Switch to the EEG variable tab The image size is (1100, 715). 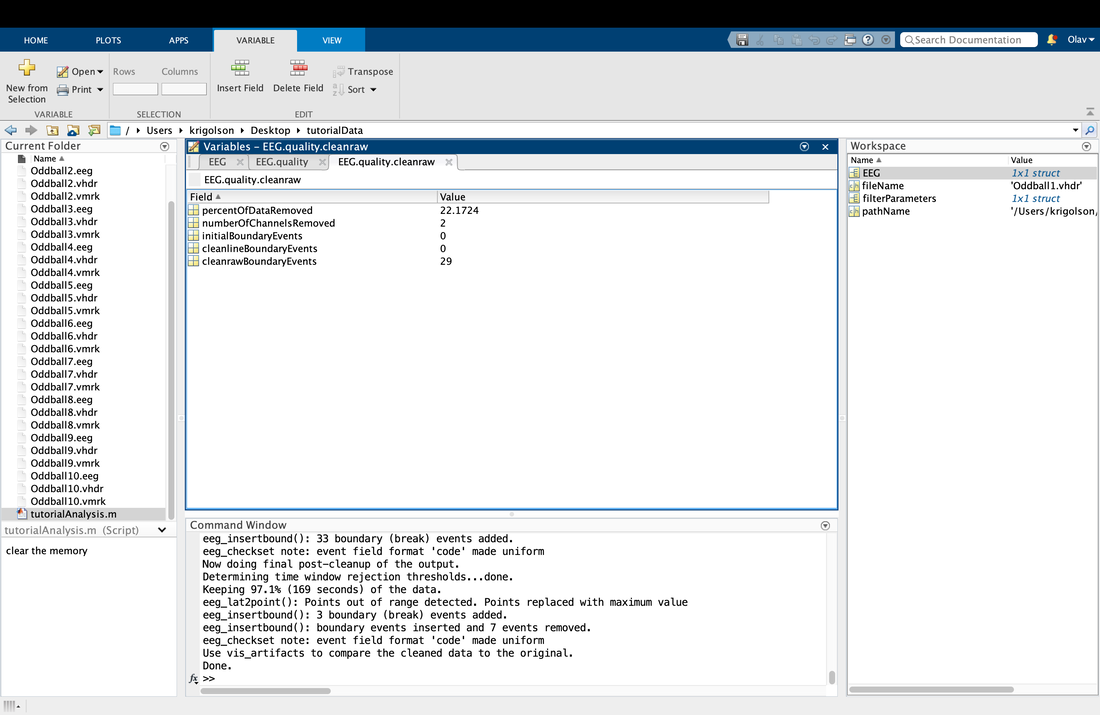click(x=217, y=162)
